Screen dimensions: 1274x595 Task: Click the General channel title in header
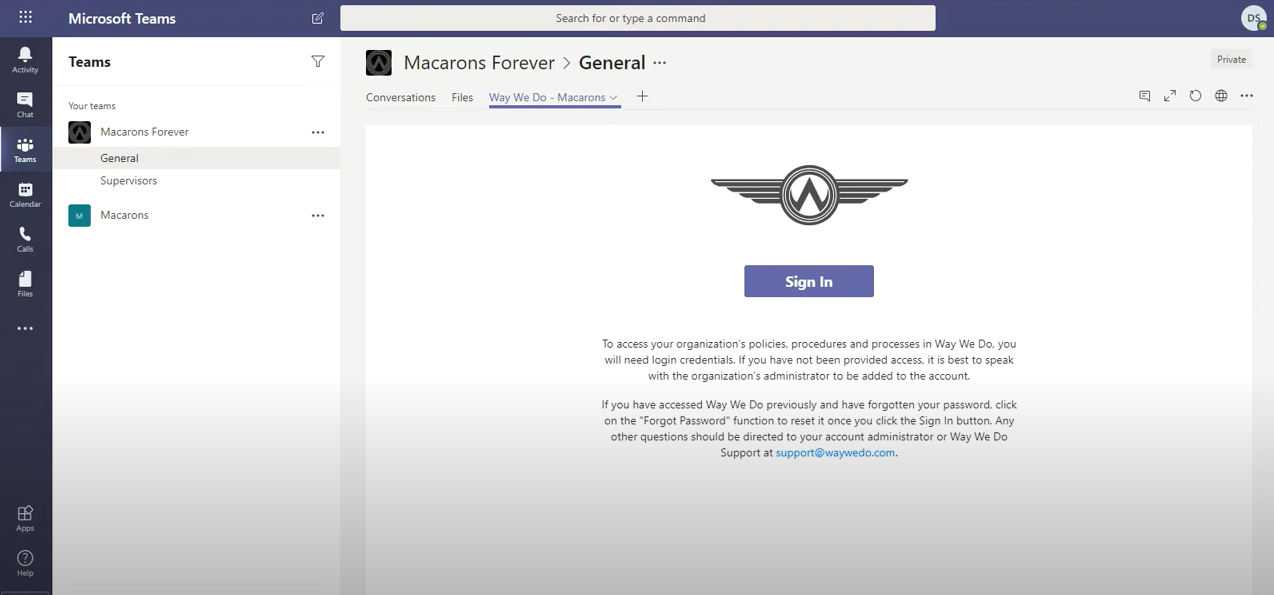612,62
